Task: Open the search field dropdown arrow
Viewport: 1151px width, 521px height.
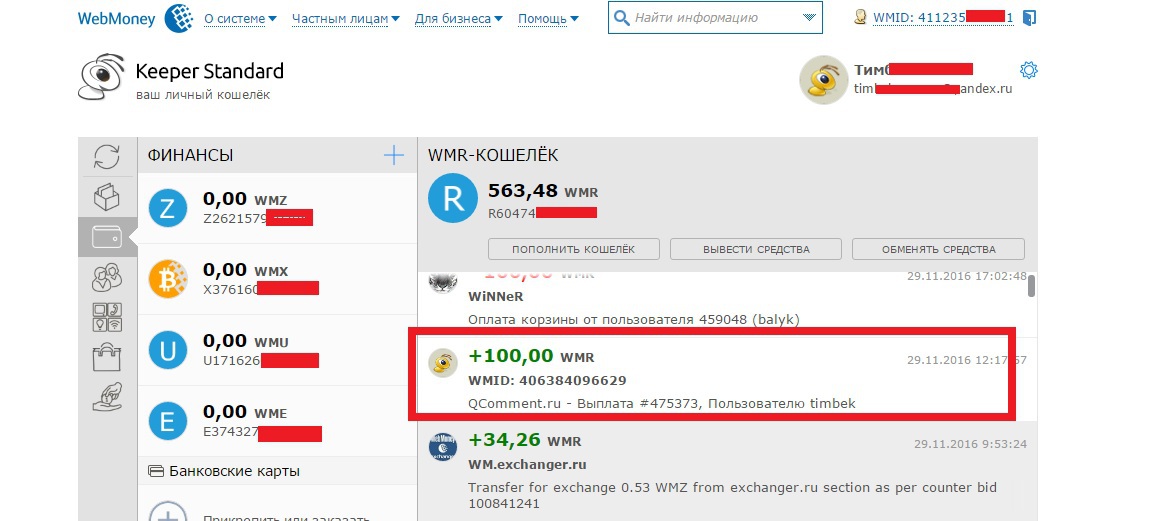Action: (809, 18)
